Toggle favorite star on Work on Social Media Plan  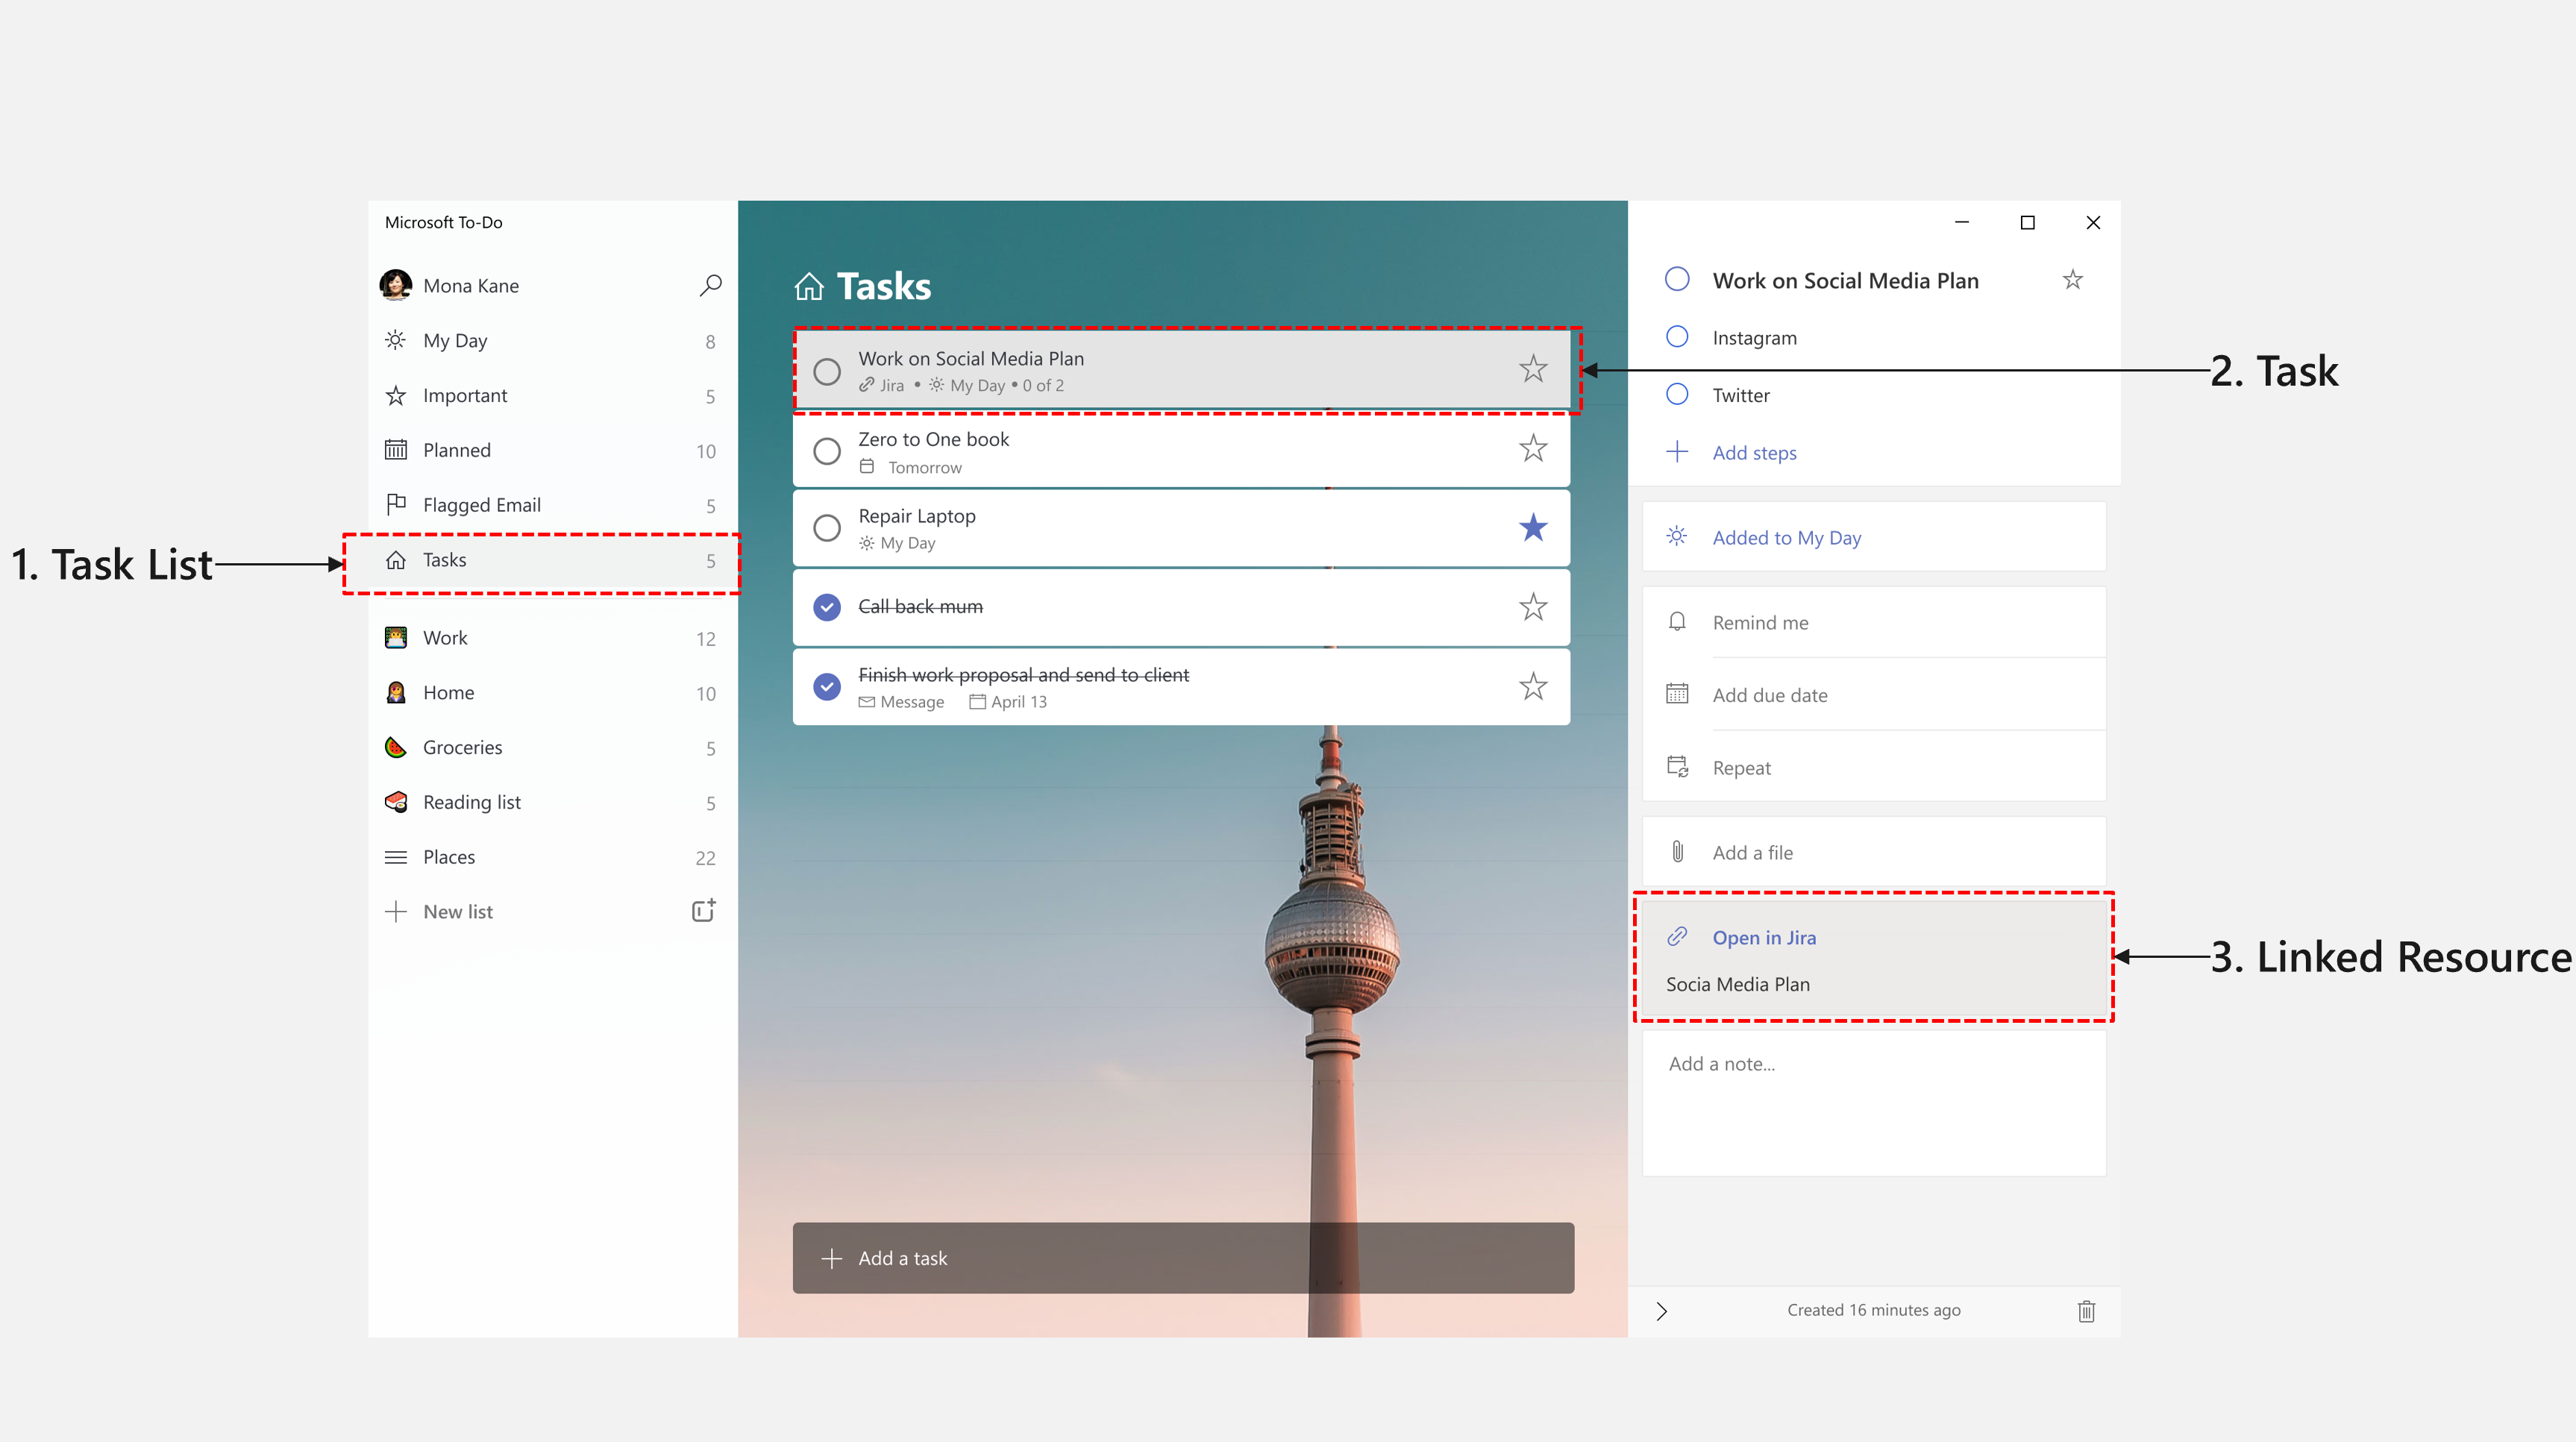click(x=1532, y=368)
